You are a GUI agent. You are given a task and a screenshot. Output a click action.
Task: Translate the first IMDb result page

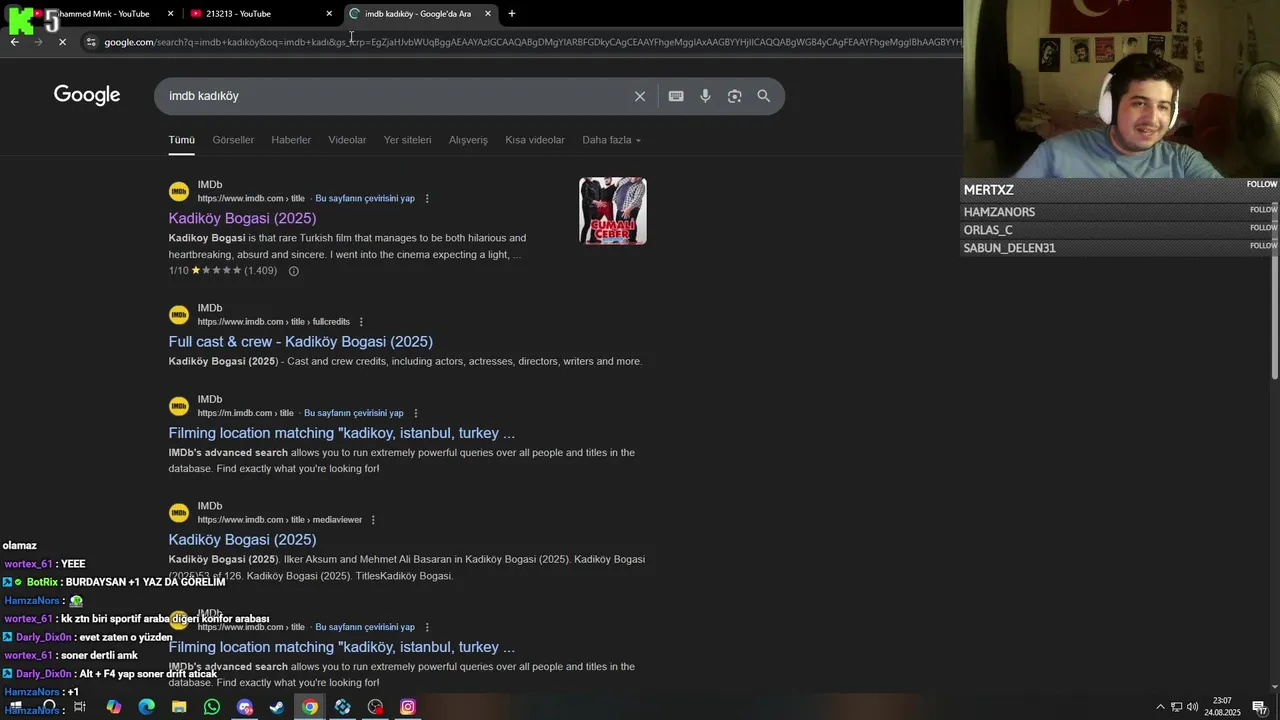pyautogui.click(x=365, y=198)
